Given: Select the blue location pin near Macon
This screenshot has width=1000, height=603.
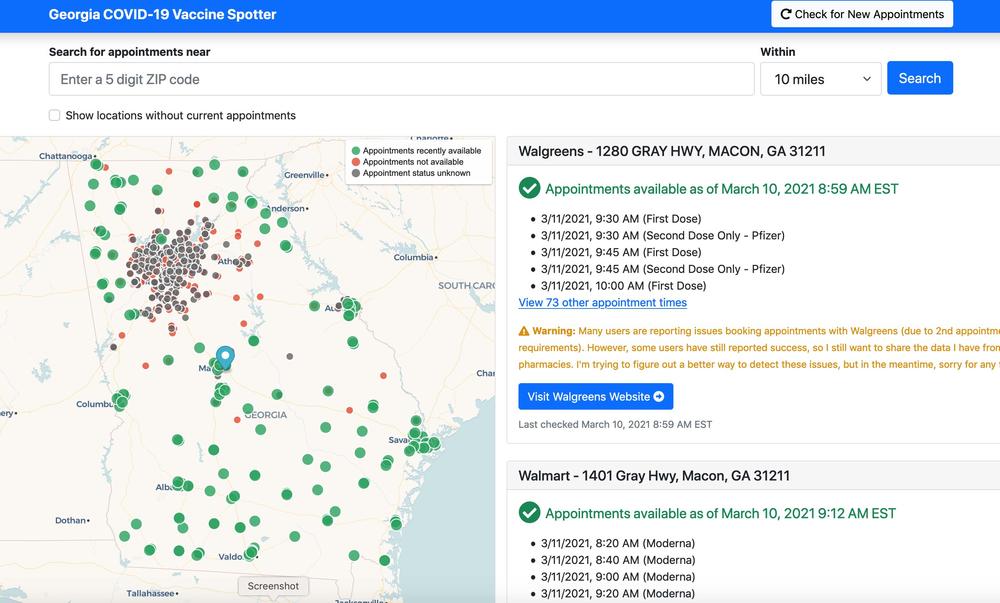Looking at the screenshot, I should click(x=225, y=357).
